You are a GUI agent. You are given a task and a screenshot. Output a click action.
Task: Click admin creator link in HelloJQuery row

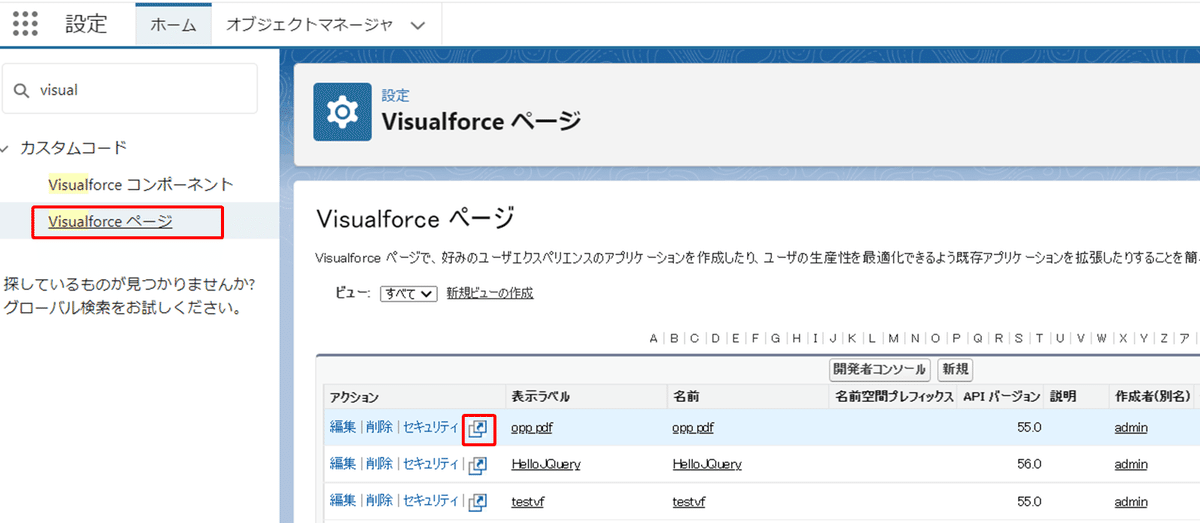coord(1131,464)
